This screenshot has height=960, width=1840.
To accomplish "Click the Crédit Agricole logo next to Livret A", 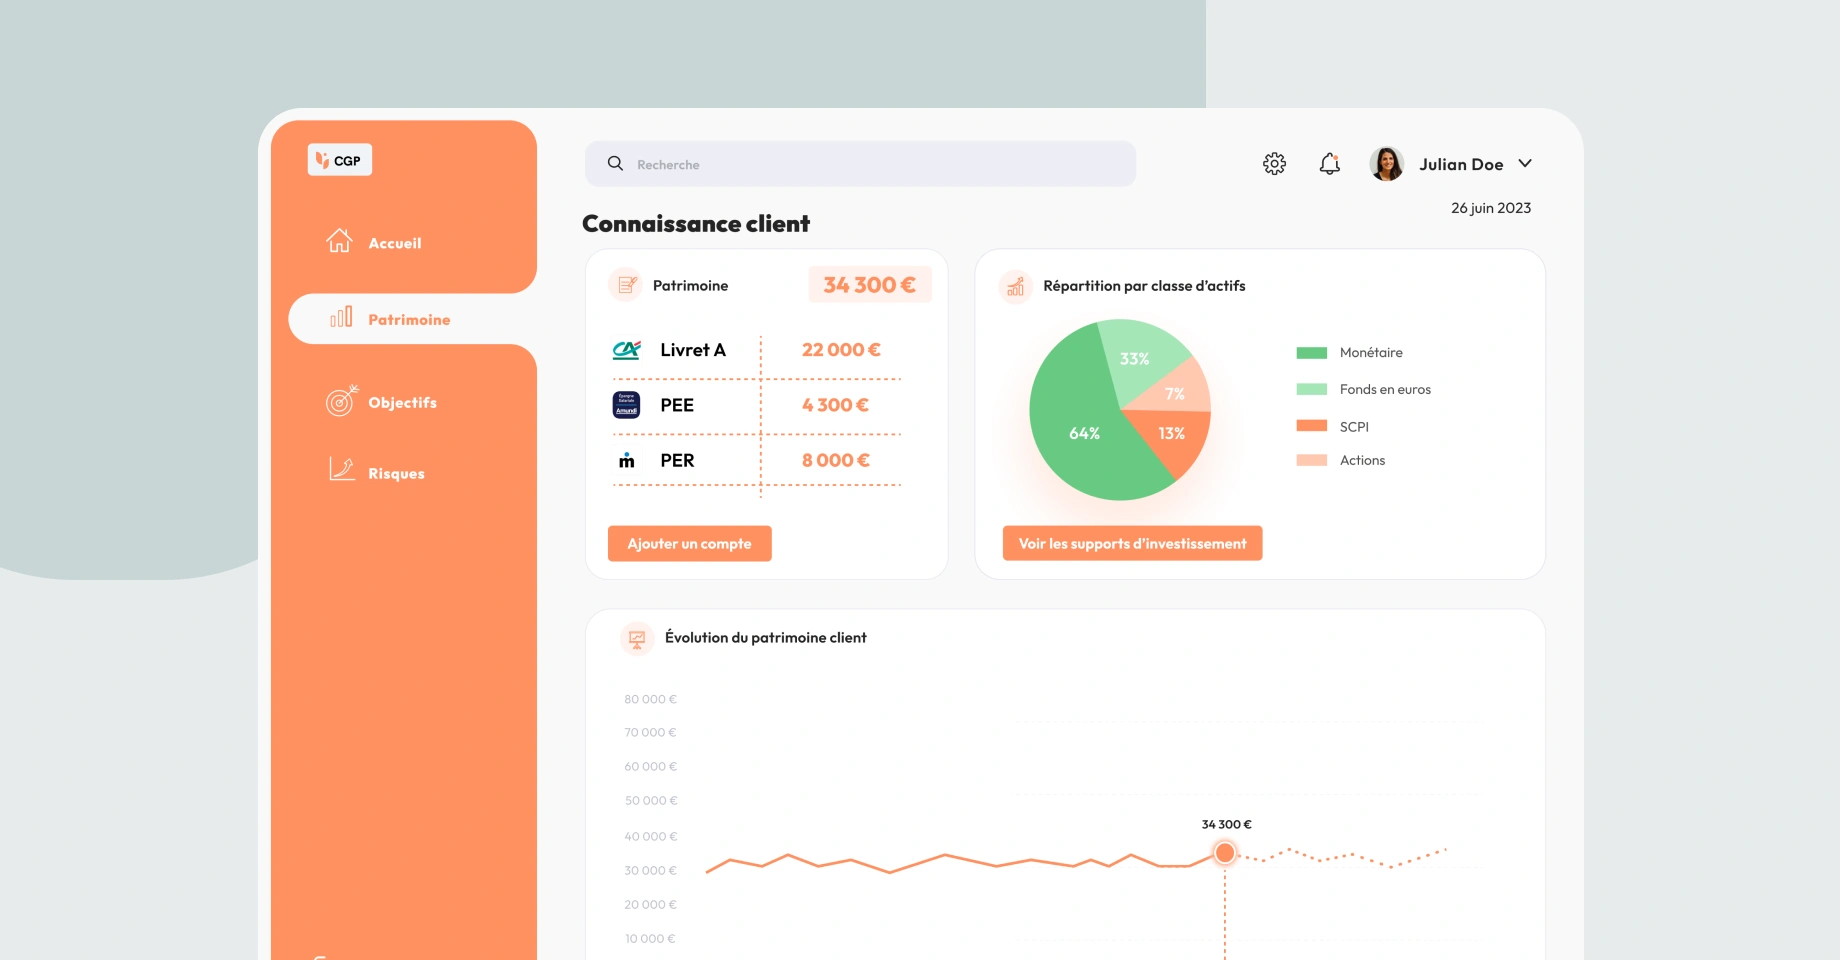I will (x=624, y=350).
